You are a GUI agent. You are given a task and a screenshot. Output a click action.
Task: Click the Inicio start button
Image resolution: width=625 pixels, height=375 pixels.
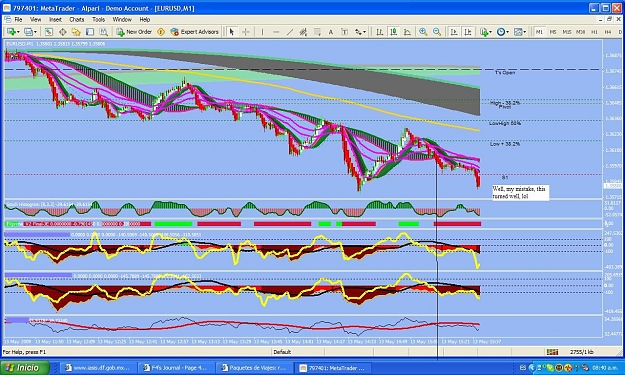25,367
